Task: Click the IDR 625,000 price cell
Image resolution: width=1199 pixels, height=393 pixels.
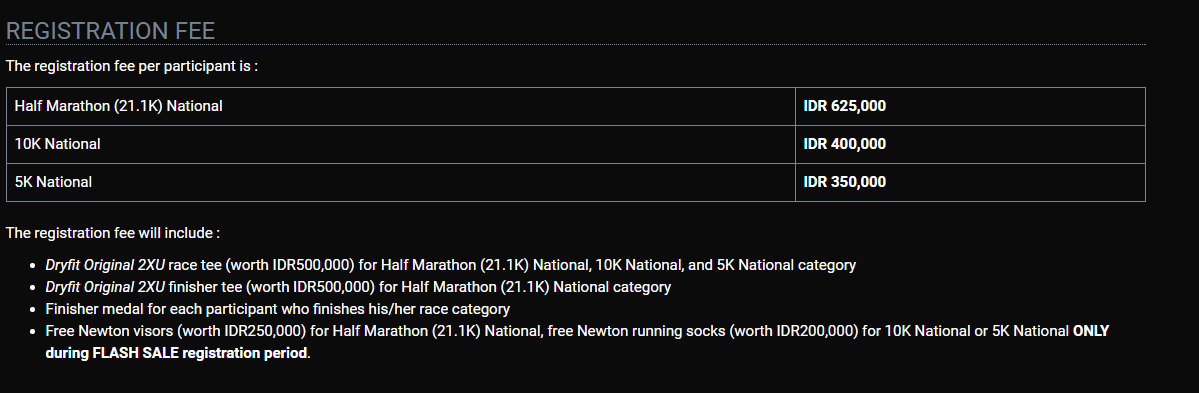Action: tap(970, 106)
